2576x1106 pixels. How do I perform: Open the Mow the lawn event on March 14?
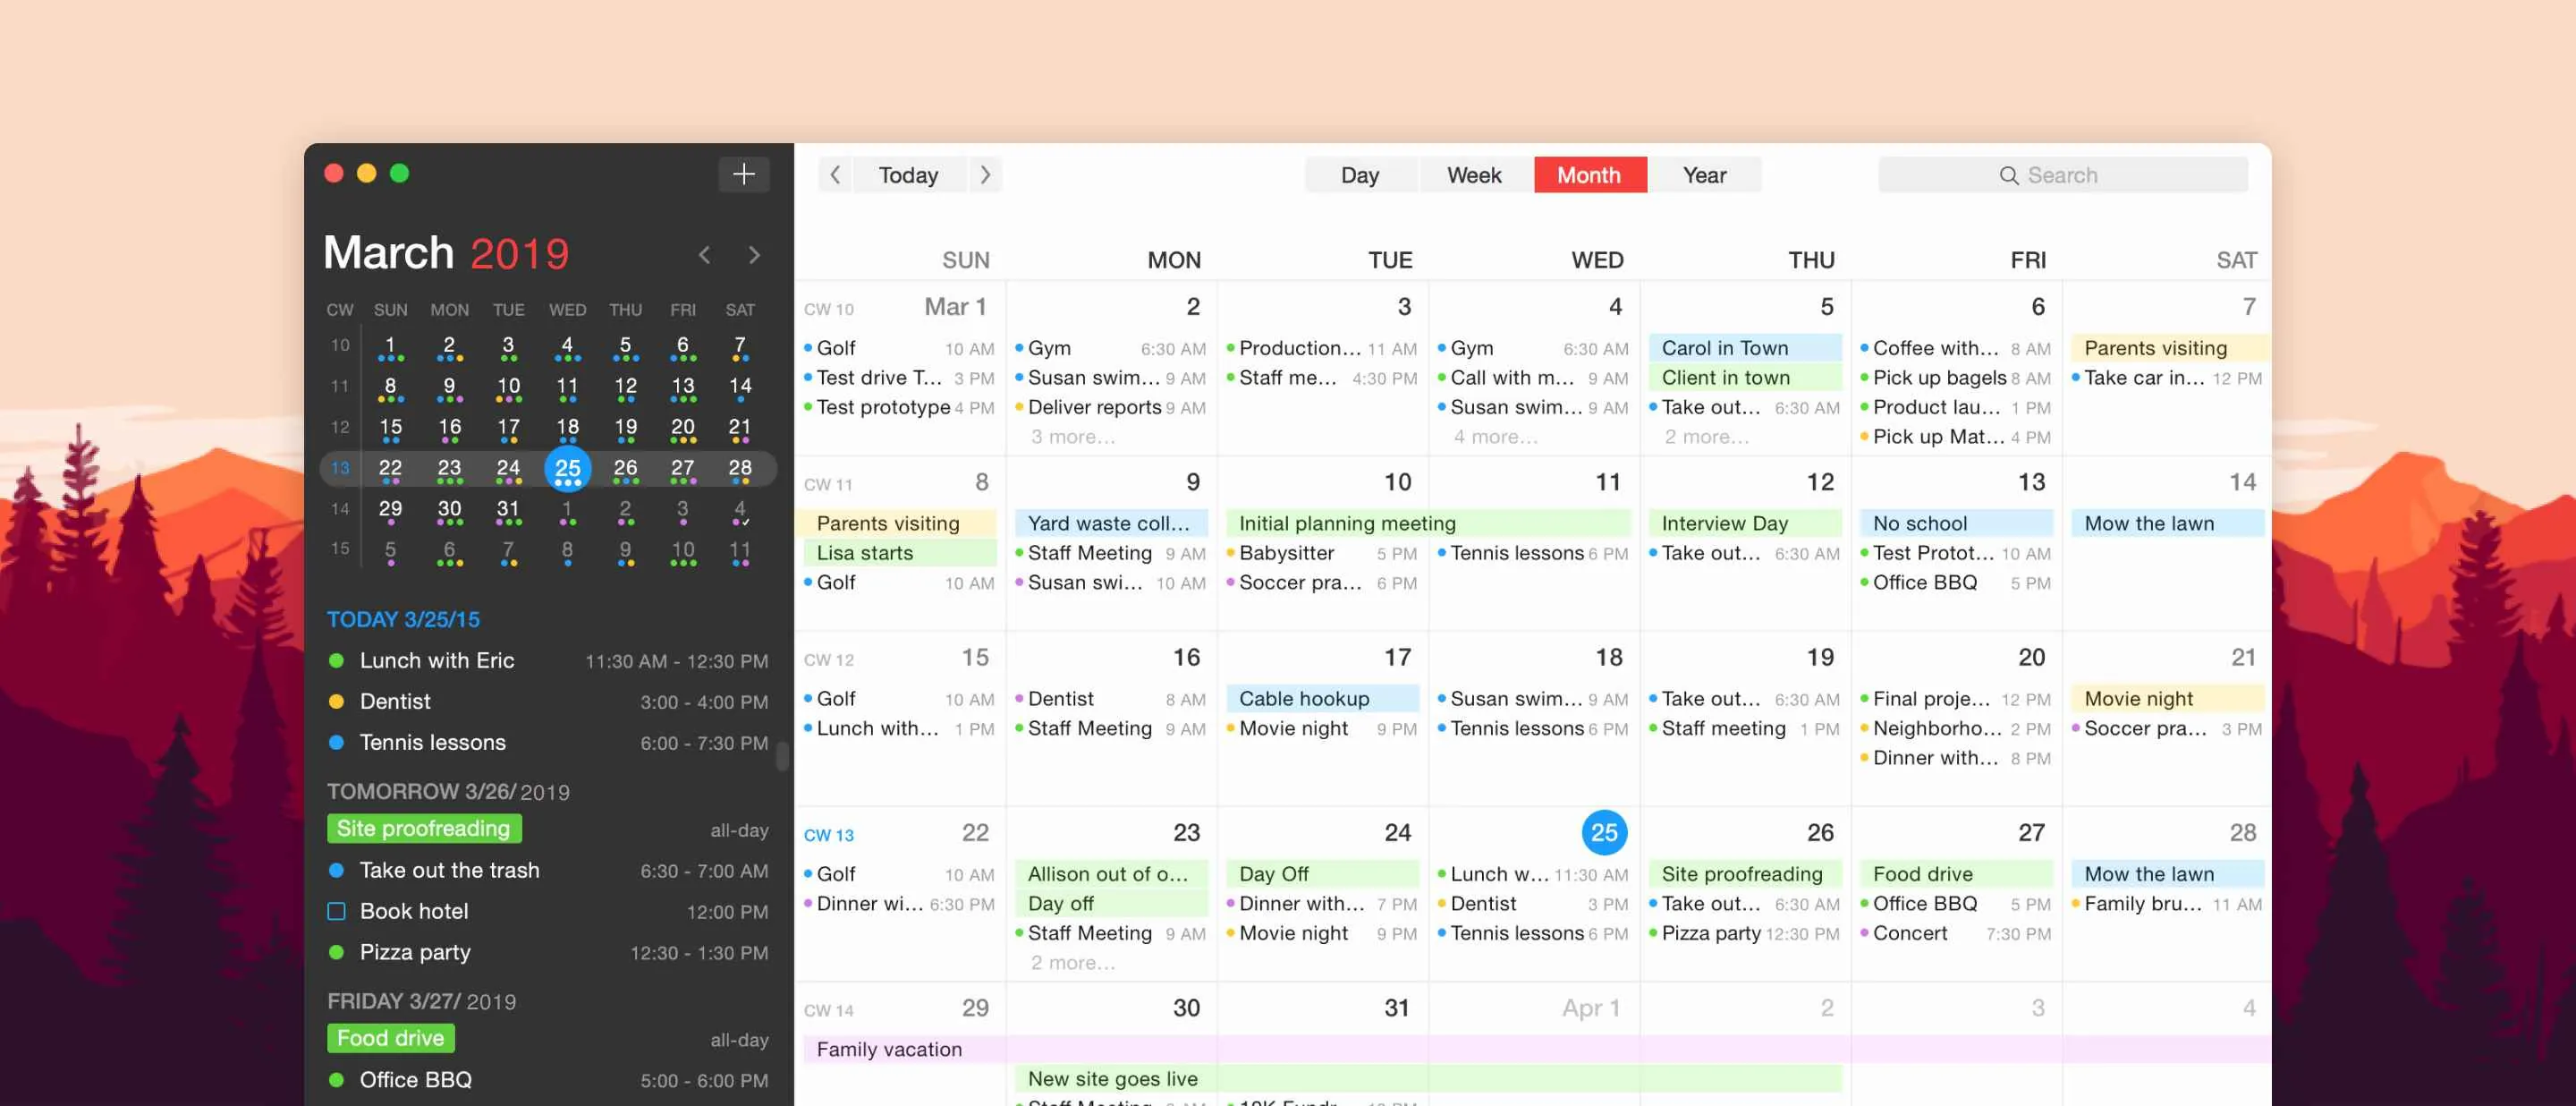(2148, 523)
